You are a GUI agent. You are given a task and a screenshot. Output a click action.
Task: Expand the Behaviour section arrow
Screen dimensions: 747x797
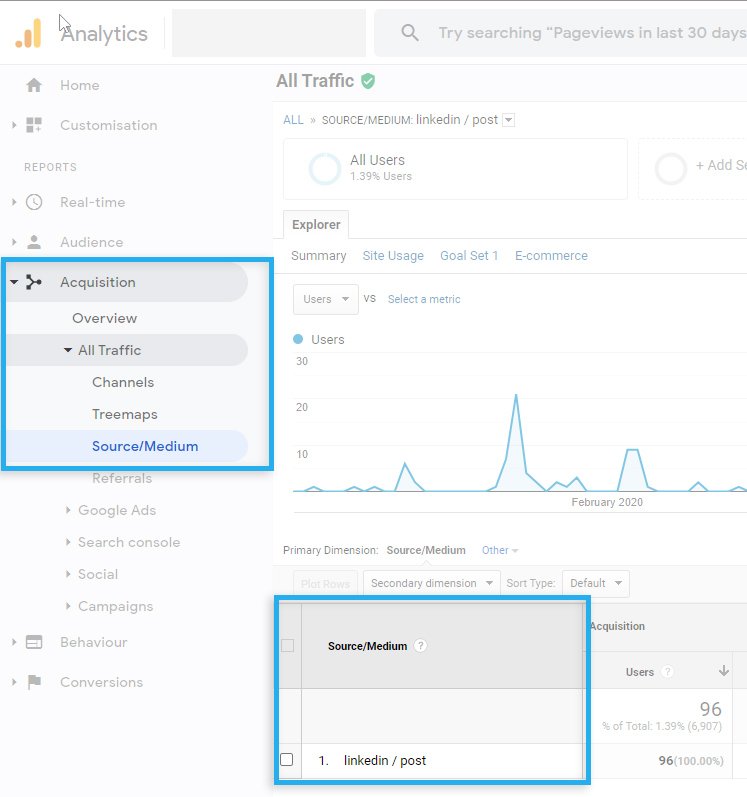tap(14, 642)
